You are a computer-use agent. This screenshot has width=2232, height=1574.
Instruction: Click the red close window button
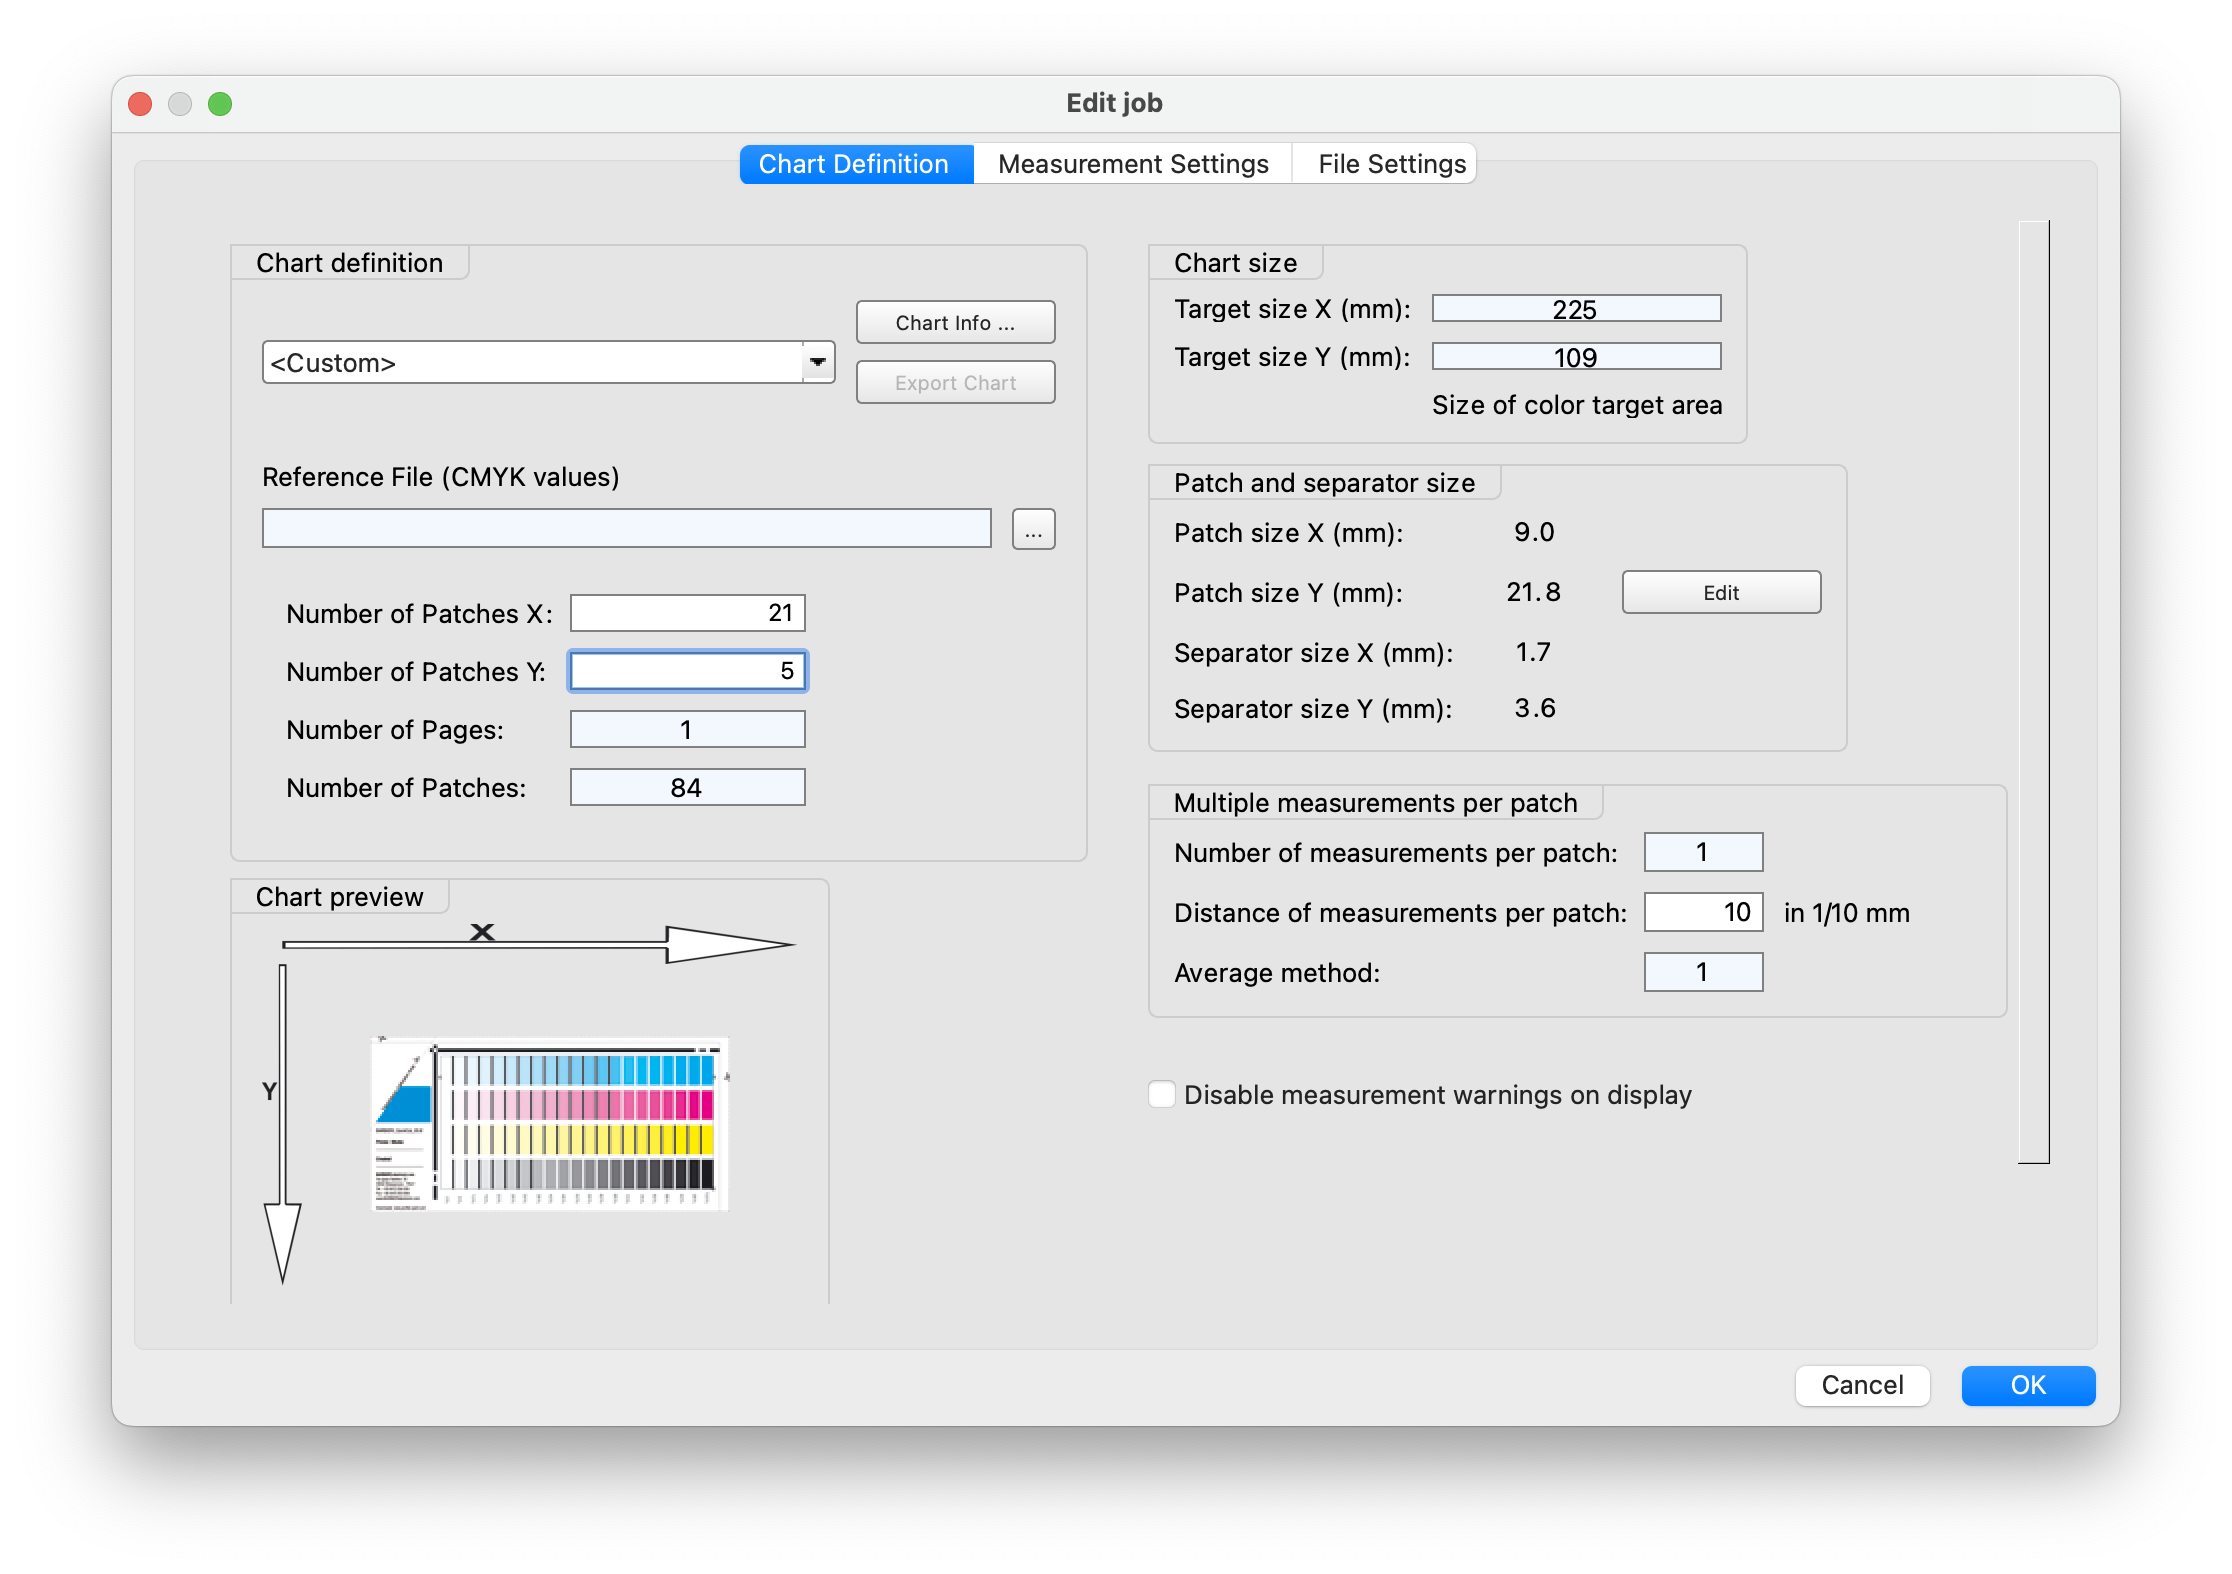tap(140, 104)
